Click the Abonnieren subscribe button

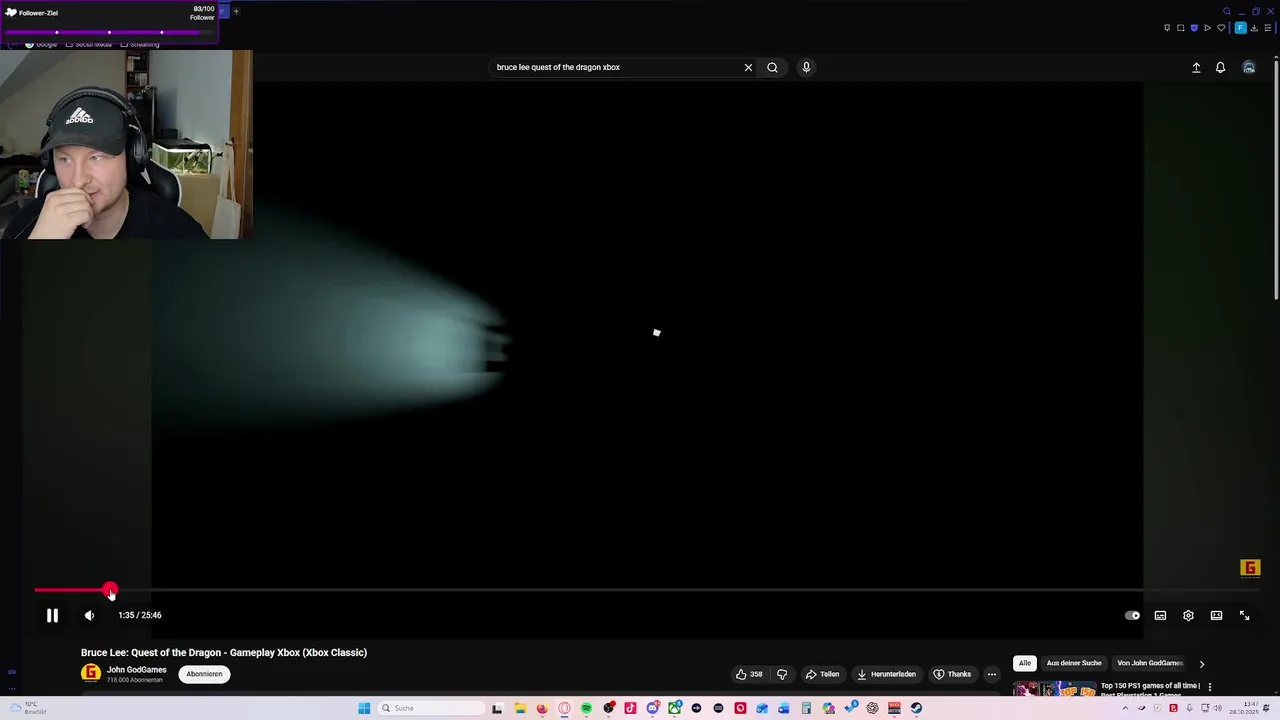tap(204, 674)
